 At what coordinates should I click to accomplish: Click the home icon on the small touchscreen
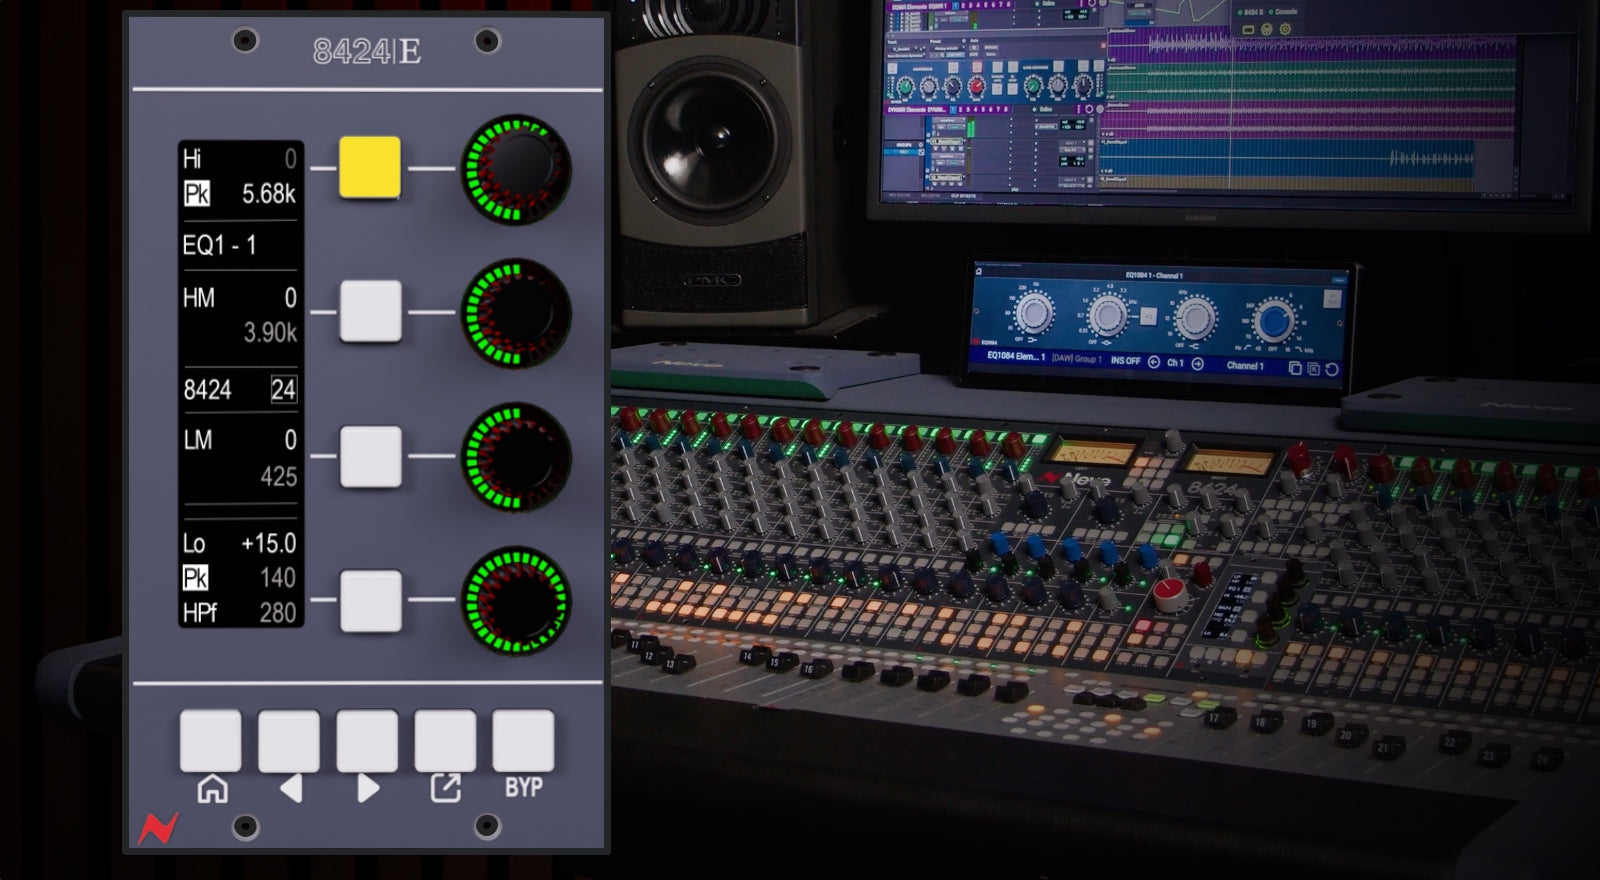[978, 271]
